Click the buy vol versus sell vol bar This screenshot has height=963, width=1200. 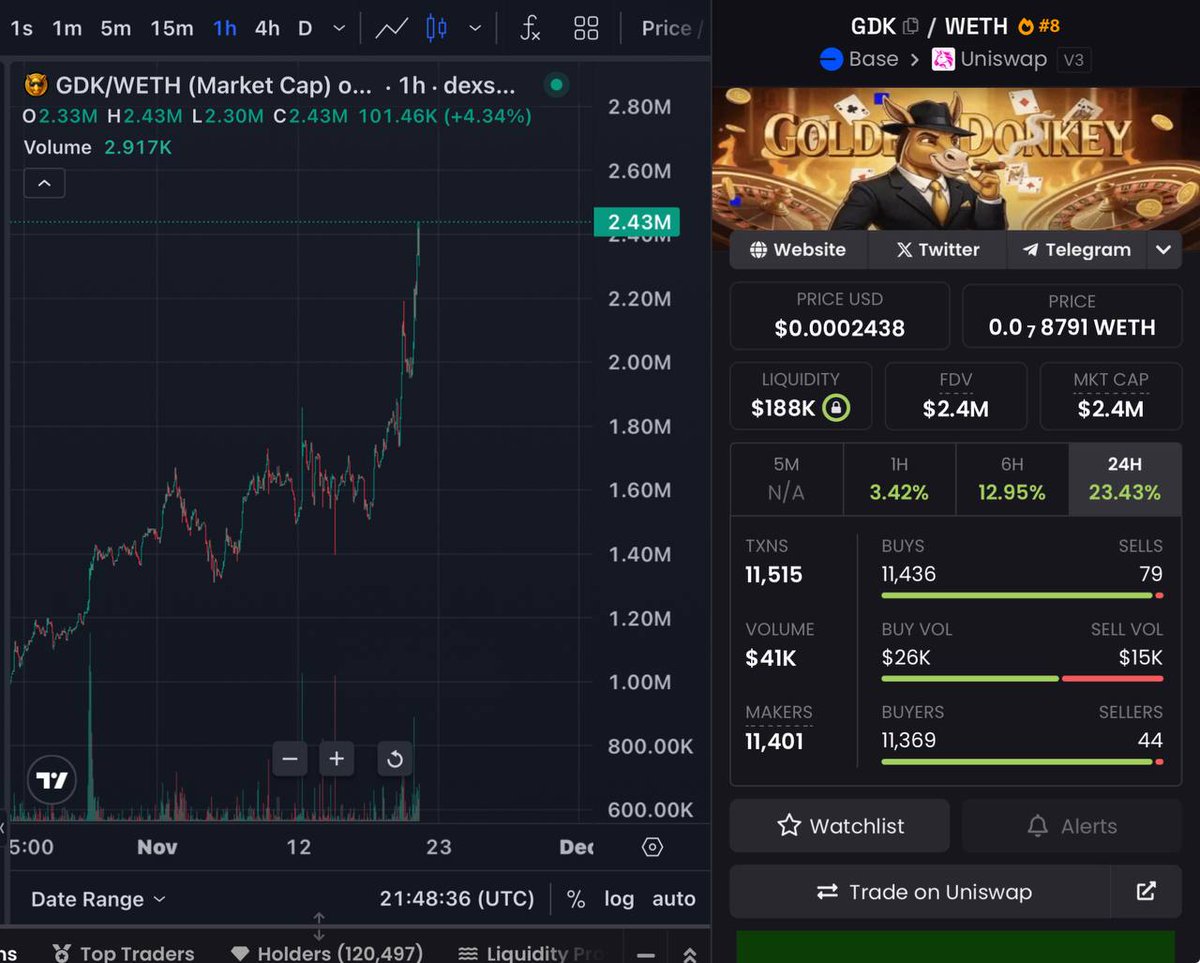pyautogui.click(x=1022, y=679)
